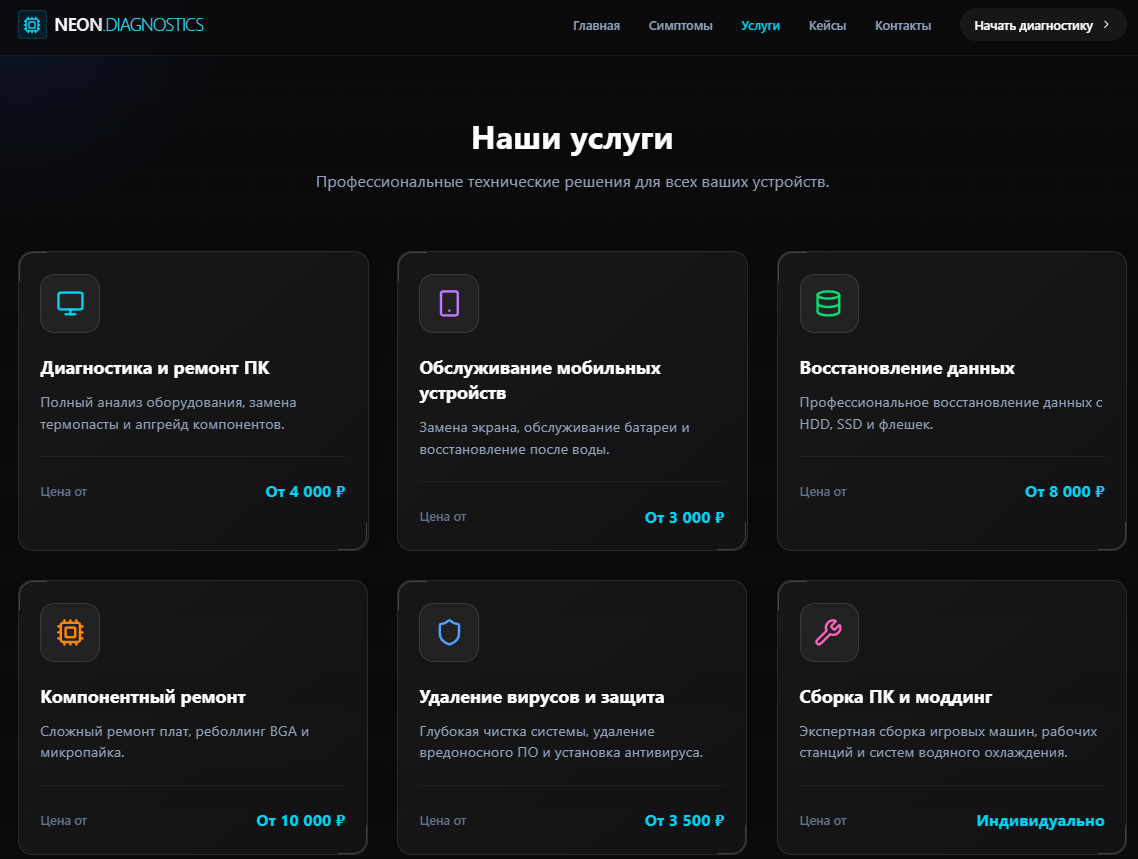Select the highlighted Услуги tab
The height and width of the screenshot is (859, 1138).
(x=761, y=25)
